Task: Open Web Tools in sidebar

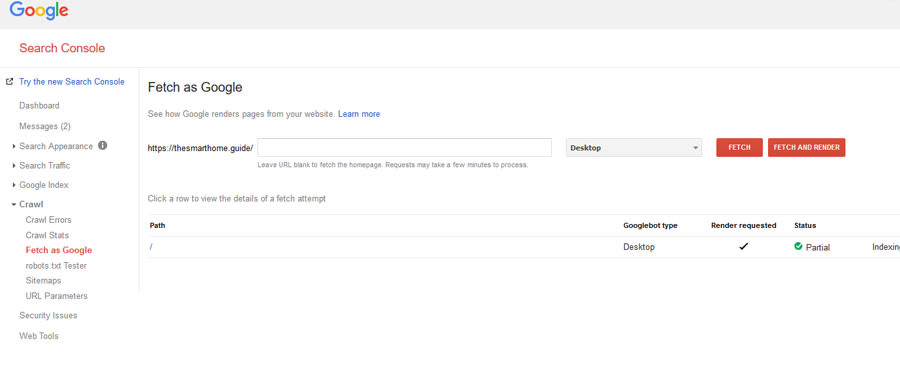Action: [39, 336]
